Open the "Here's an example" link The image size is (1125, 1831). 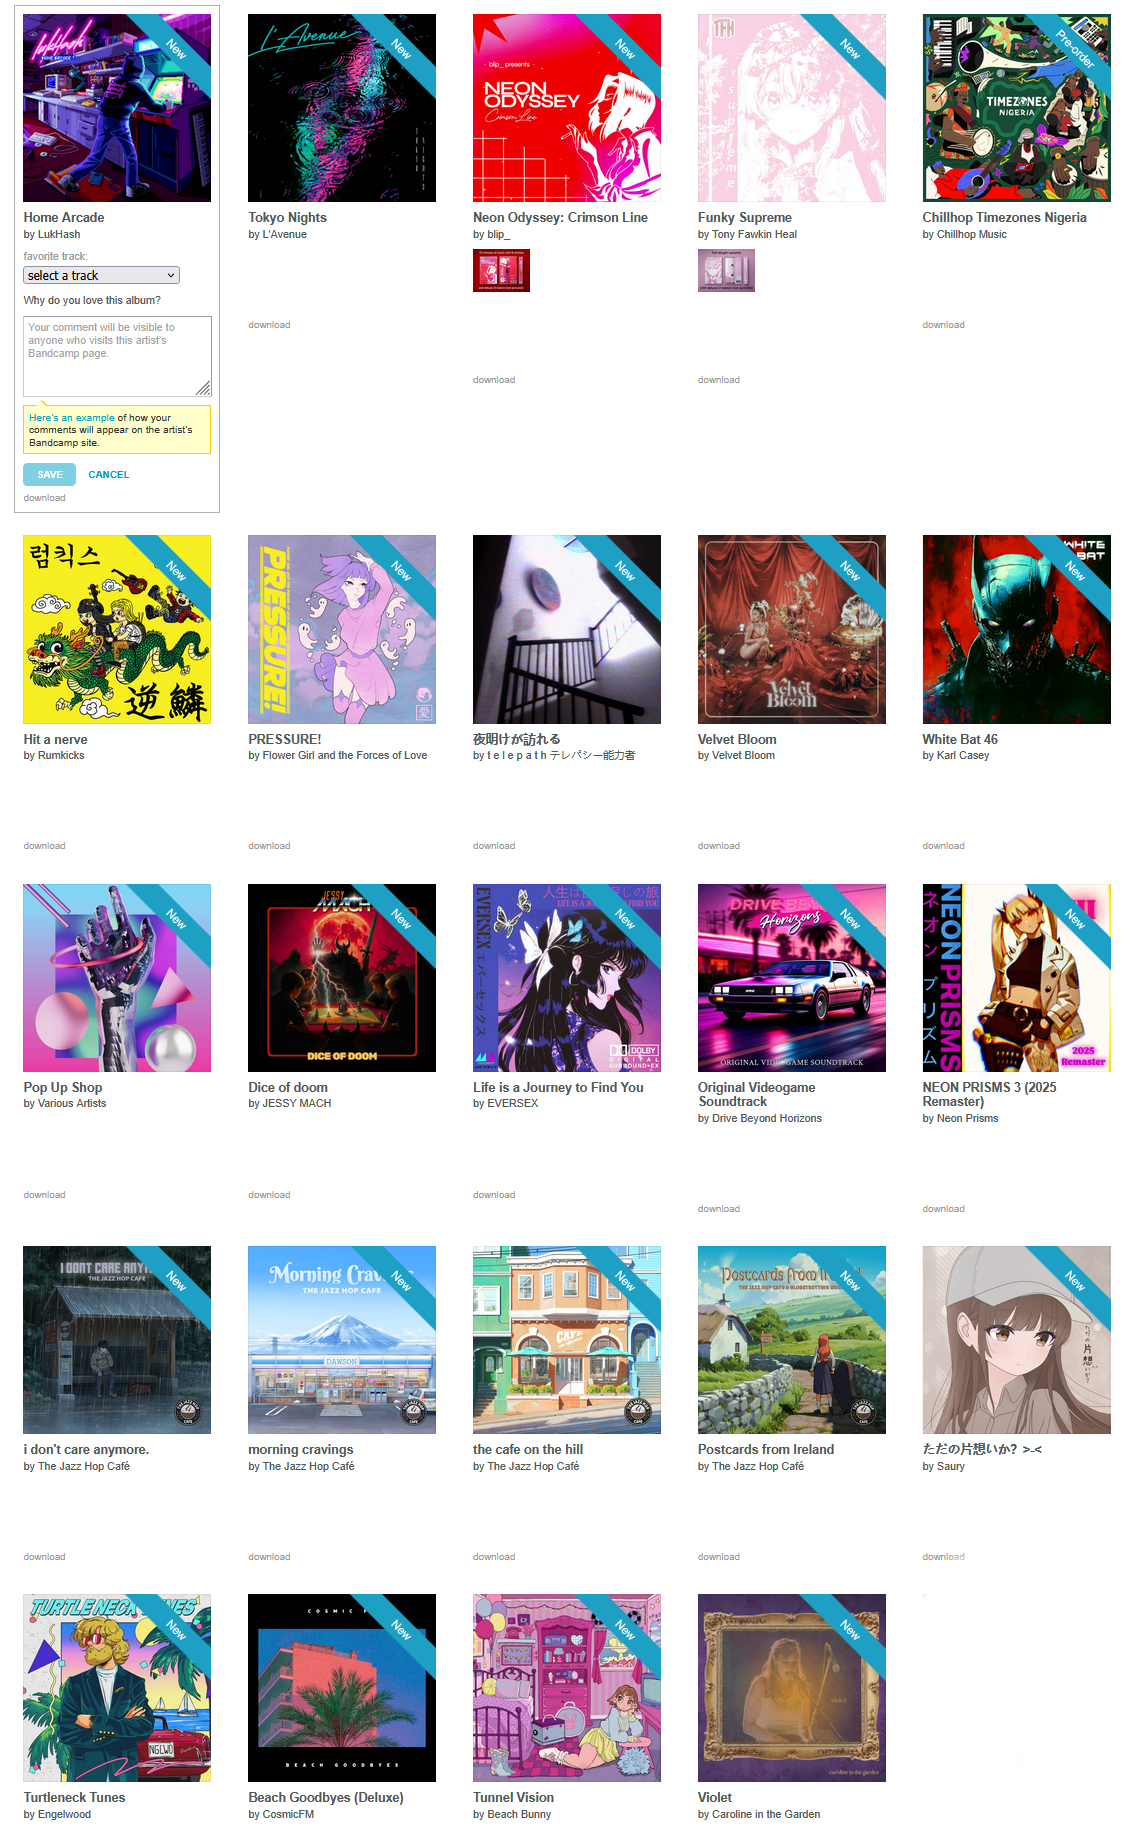(x=72, y=418)
